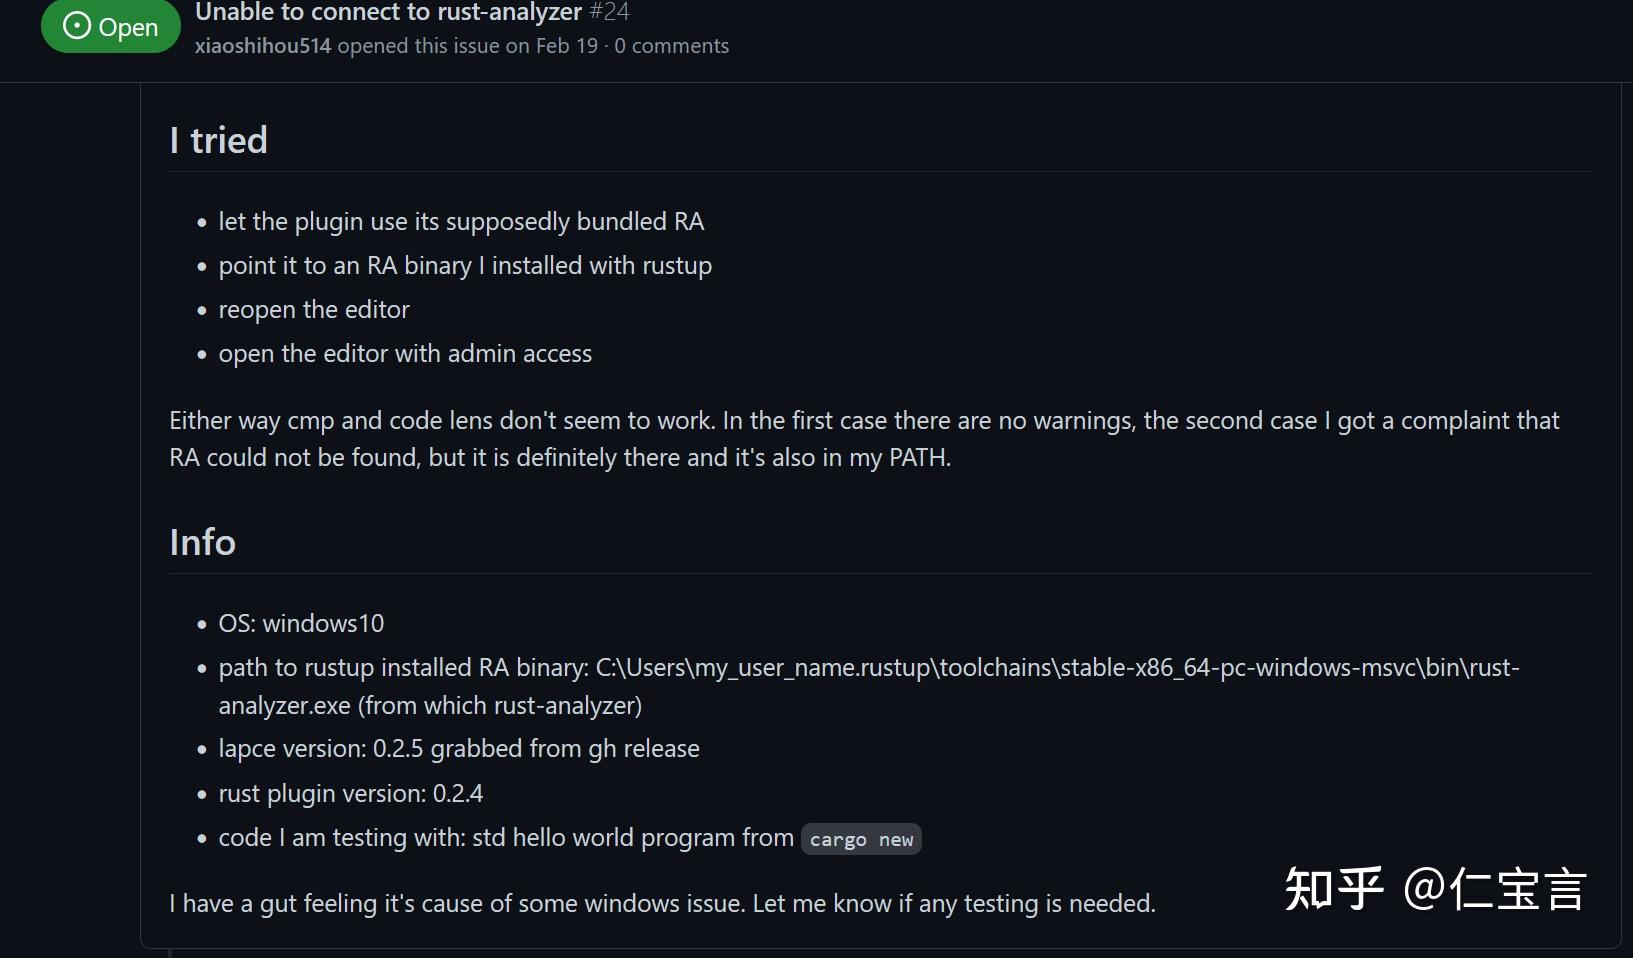Screen dimensions: 1633x958
Task: Click the issue title "Unable to connect to rust-analyzer"
Action: 388,12
